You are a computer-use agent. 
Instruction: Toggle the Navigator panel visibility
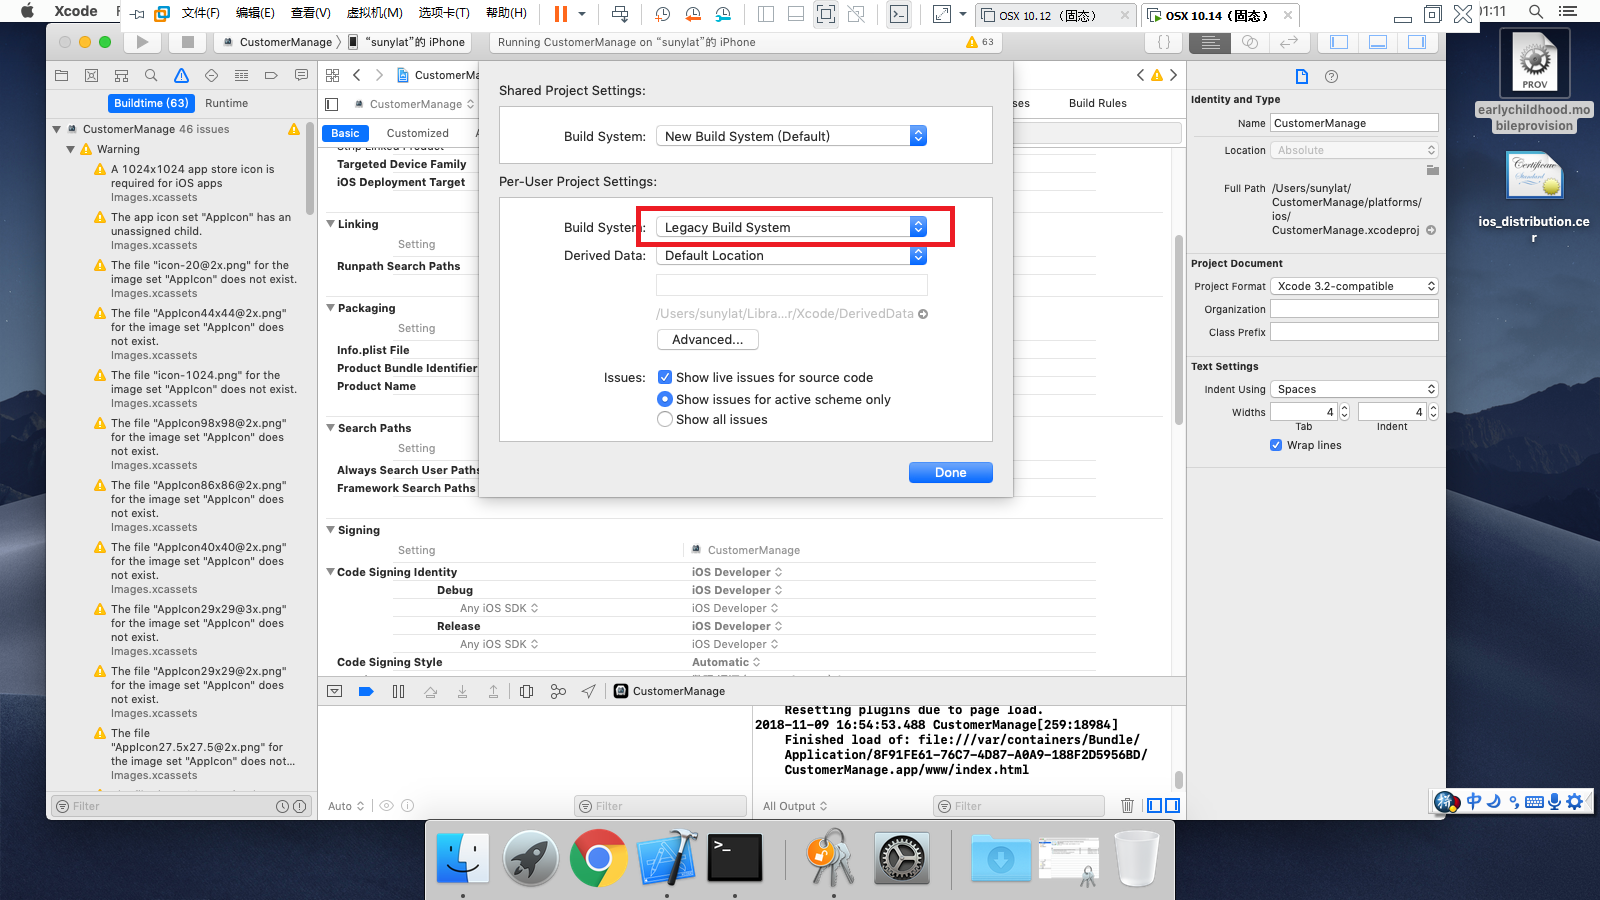point(1339,42)
